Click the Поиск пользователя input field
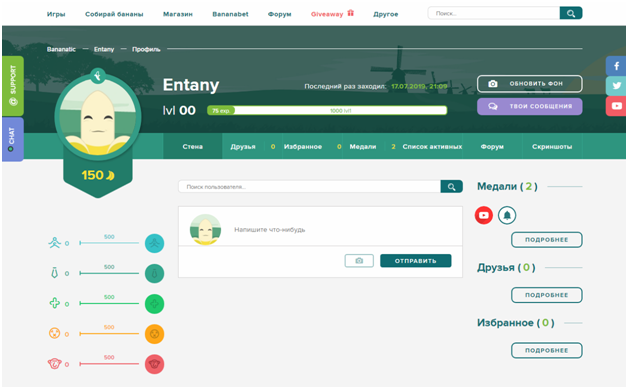628x389 pixels. [310, 187]
